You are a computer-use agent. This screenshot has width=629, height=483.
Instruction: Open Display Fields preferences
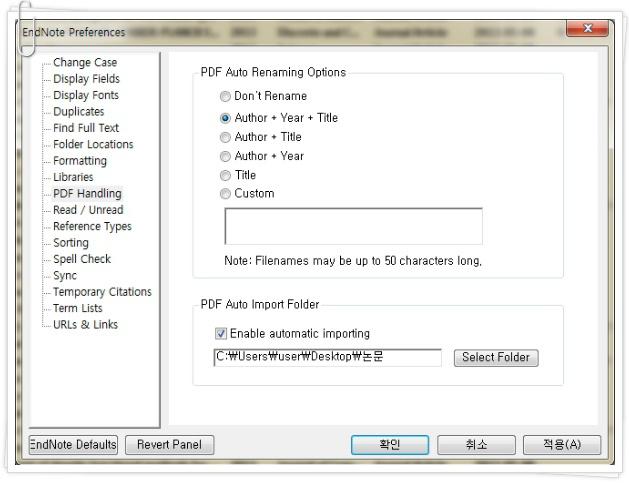[86, 79]
